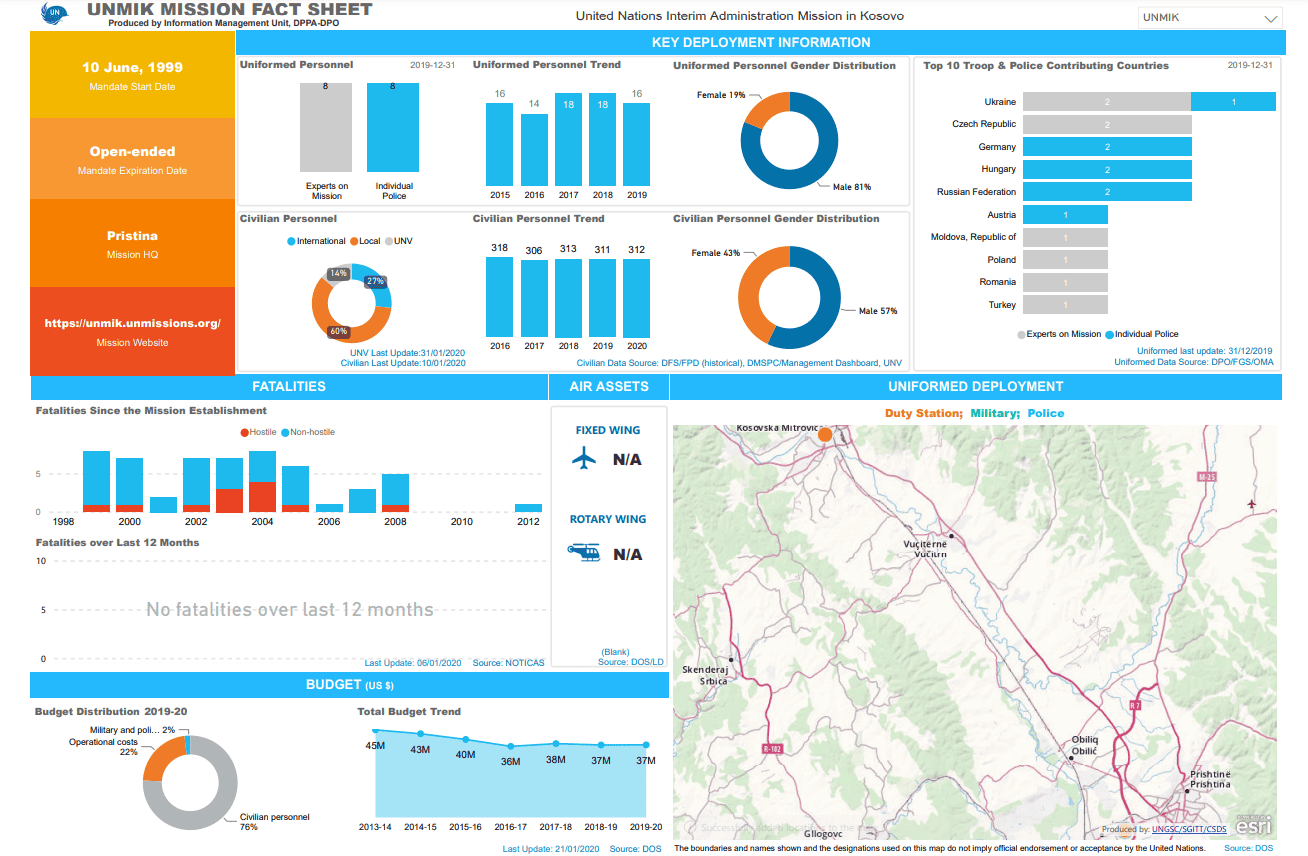Click the fixed wing airplane icon

pos(584,459)
